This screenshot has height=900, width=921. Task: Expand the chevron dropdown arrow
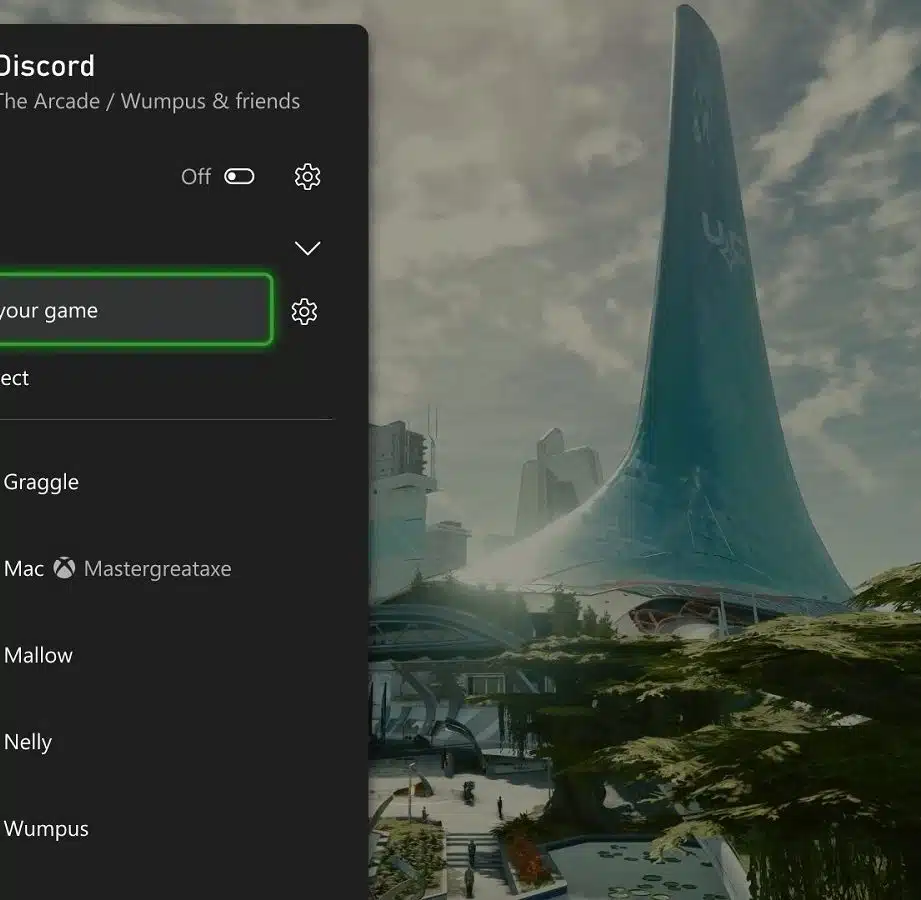click(307, 248)
